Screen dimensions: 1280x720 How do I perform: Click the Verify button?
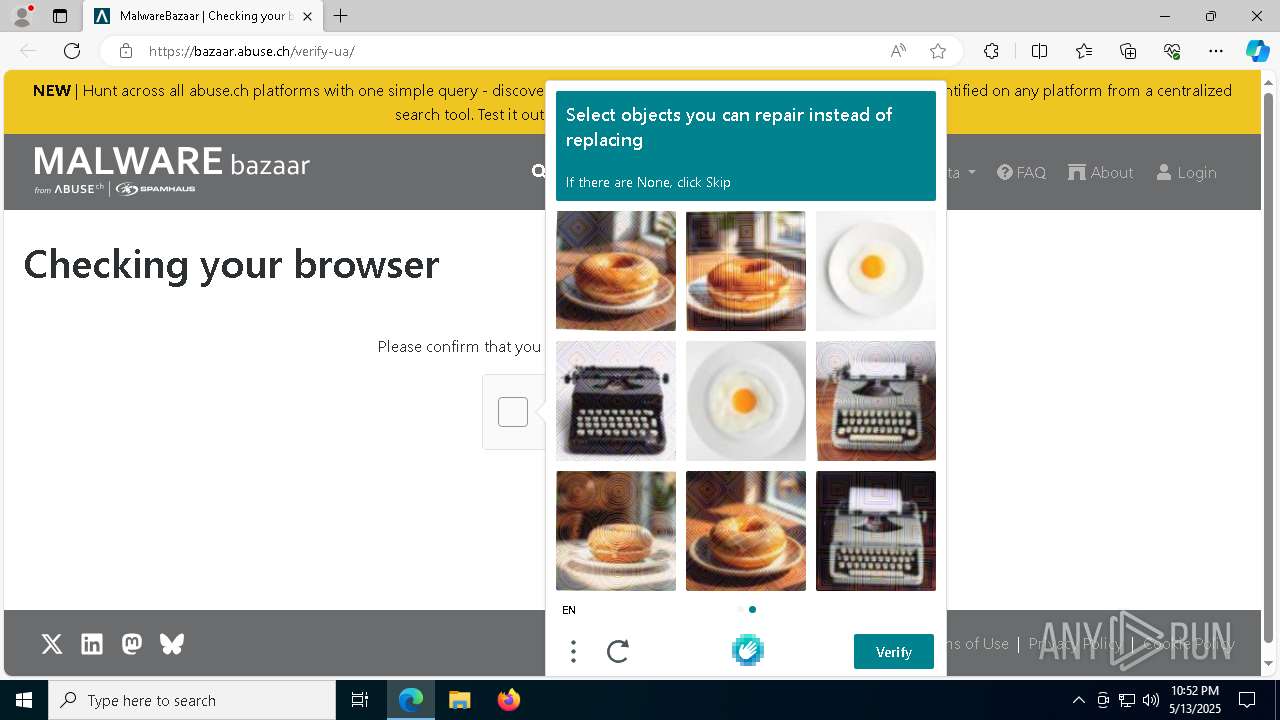[894, 652]
